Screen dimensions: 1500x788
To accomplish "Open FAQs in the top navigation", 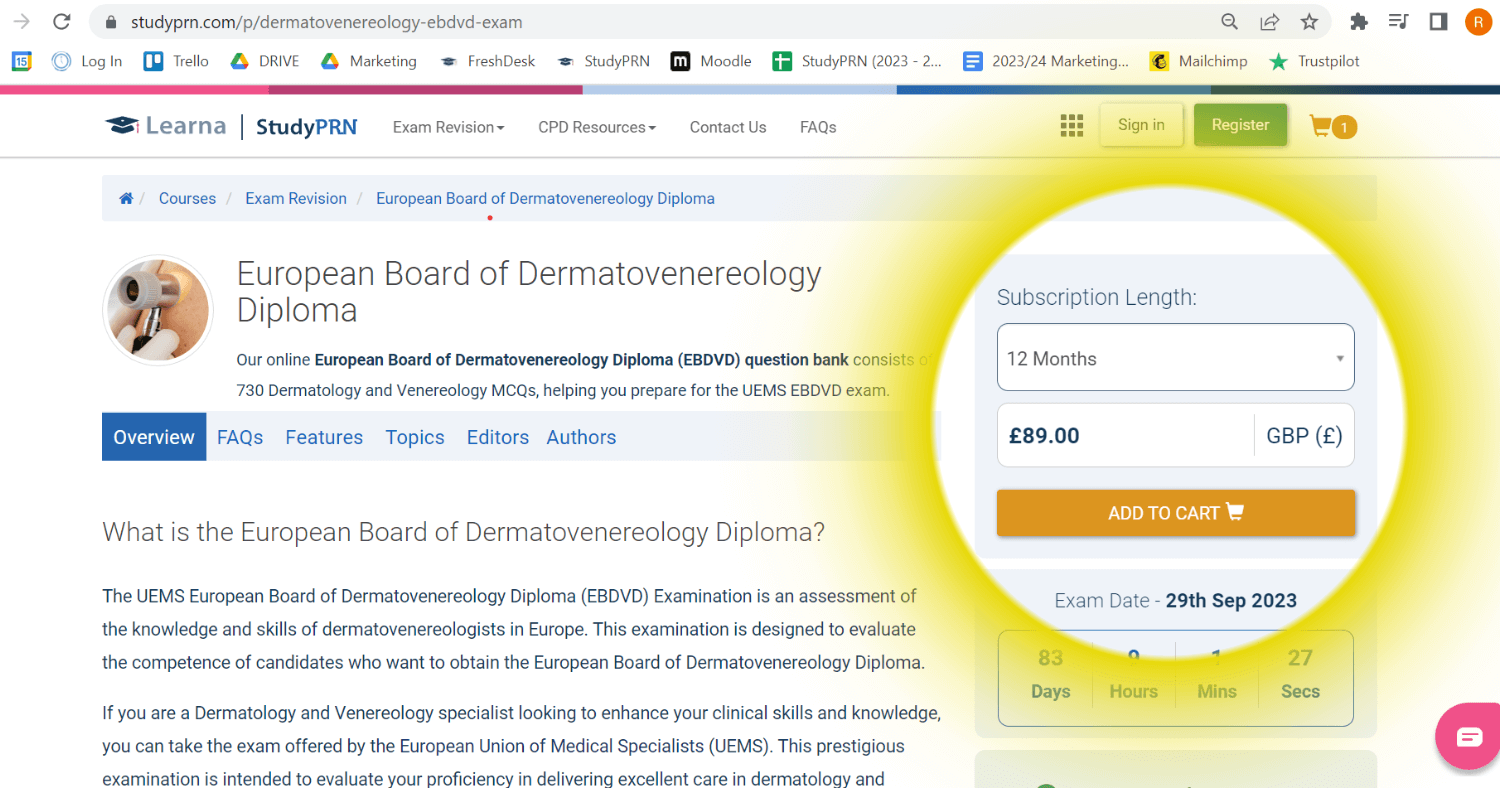I will coord(818,127).
